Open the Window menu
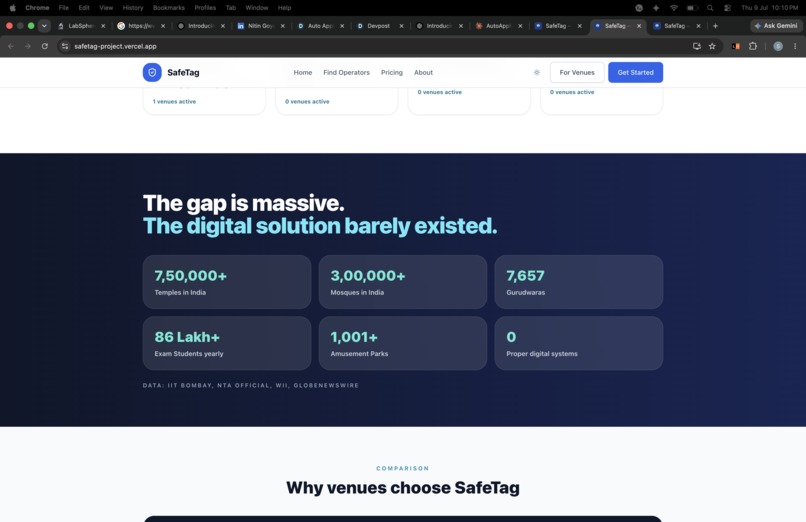This screenshot has height=522, width=806. point(257,8)
